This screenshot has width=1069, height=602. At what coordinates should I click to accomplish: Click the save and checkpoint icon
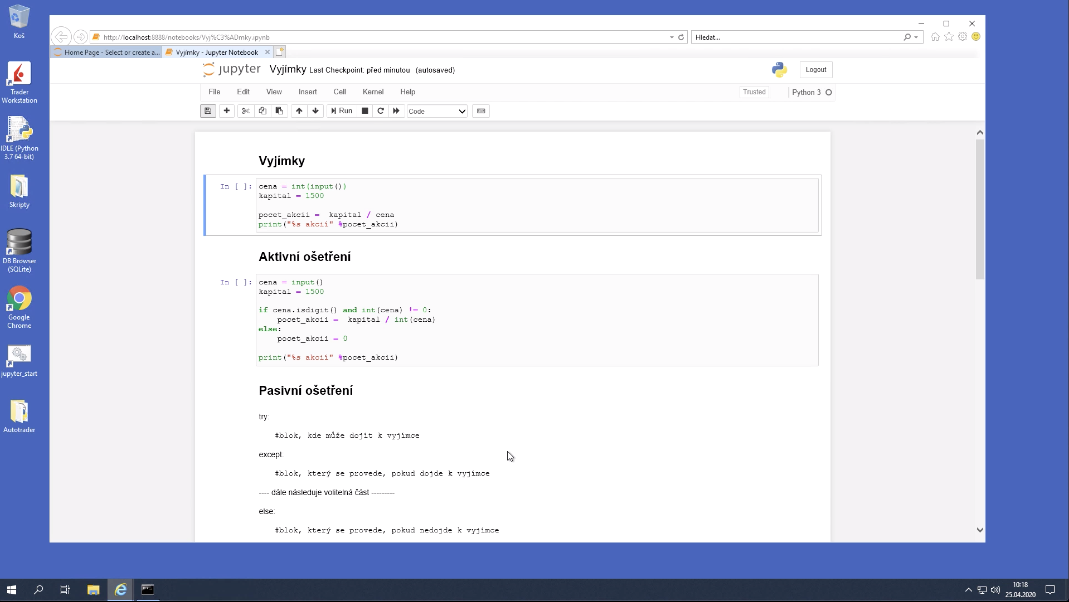(x=208, y=111)
